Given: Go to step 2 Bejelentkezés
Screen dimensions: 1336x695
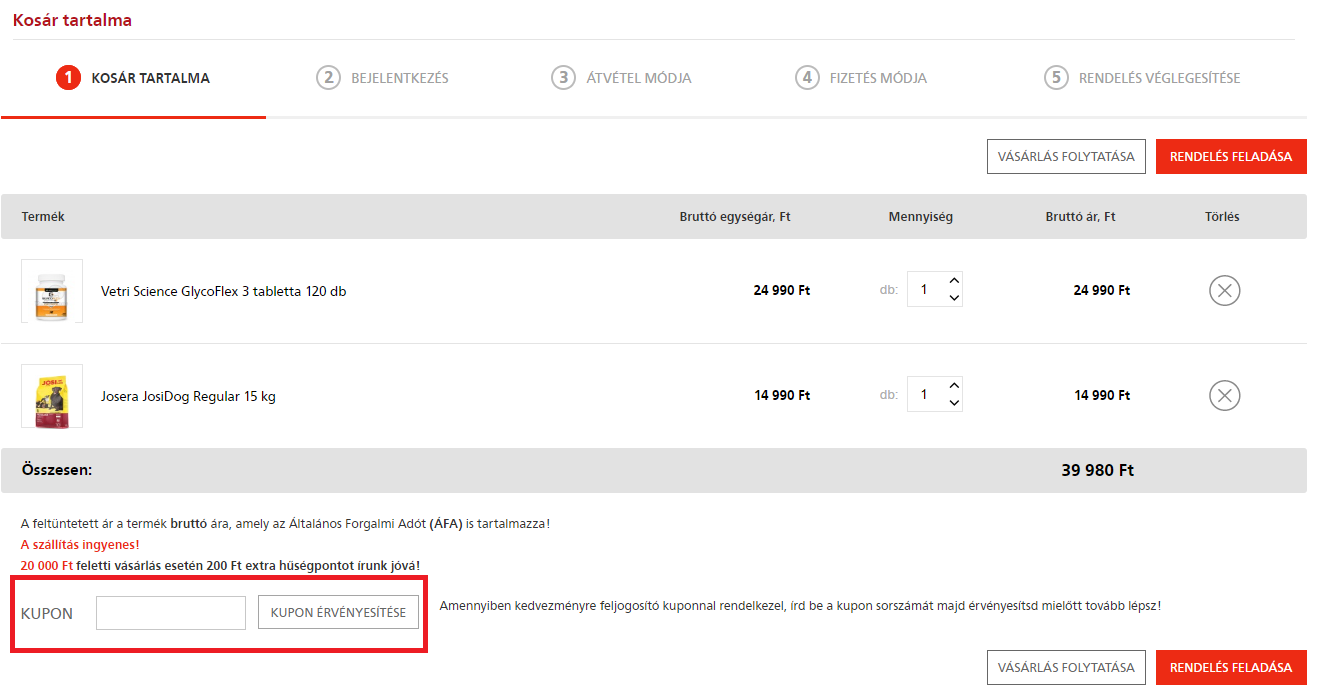Looking at the screenshot, I should tap(382, 78).
